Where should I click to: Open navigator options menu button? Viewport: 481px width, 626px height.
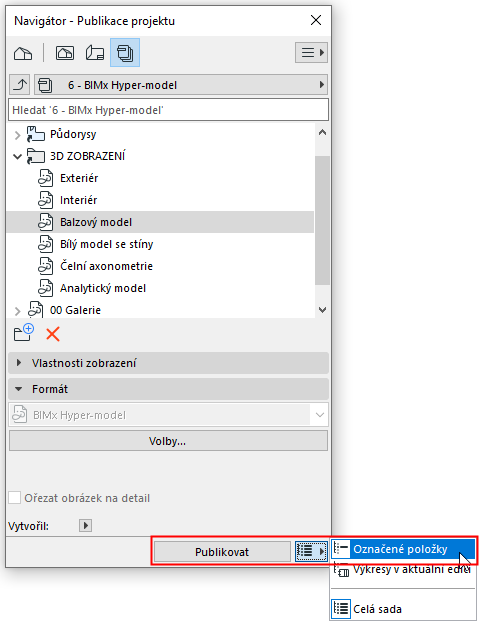311,53
